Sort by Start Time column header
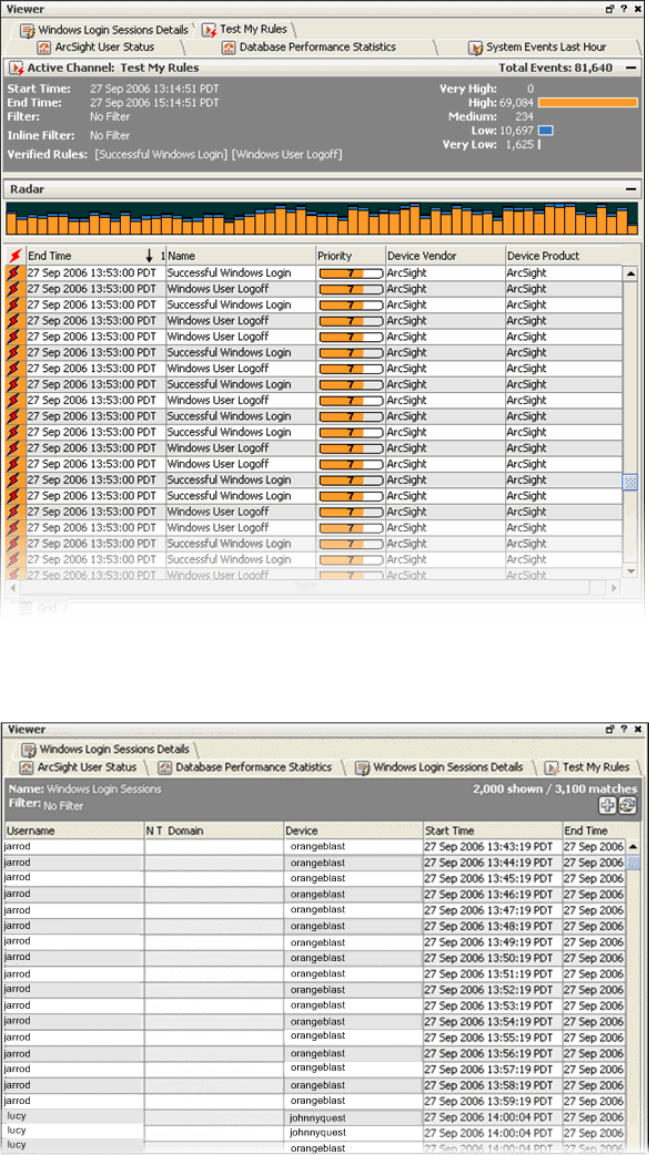 (493, 831)
